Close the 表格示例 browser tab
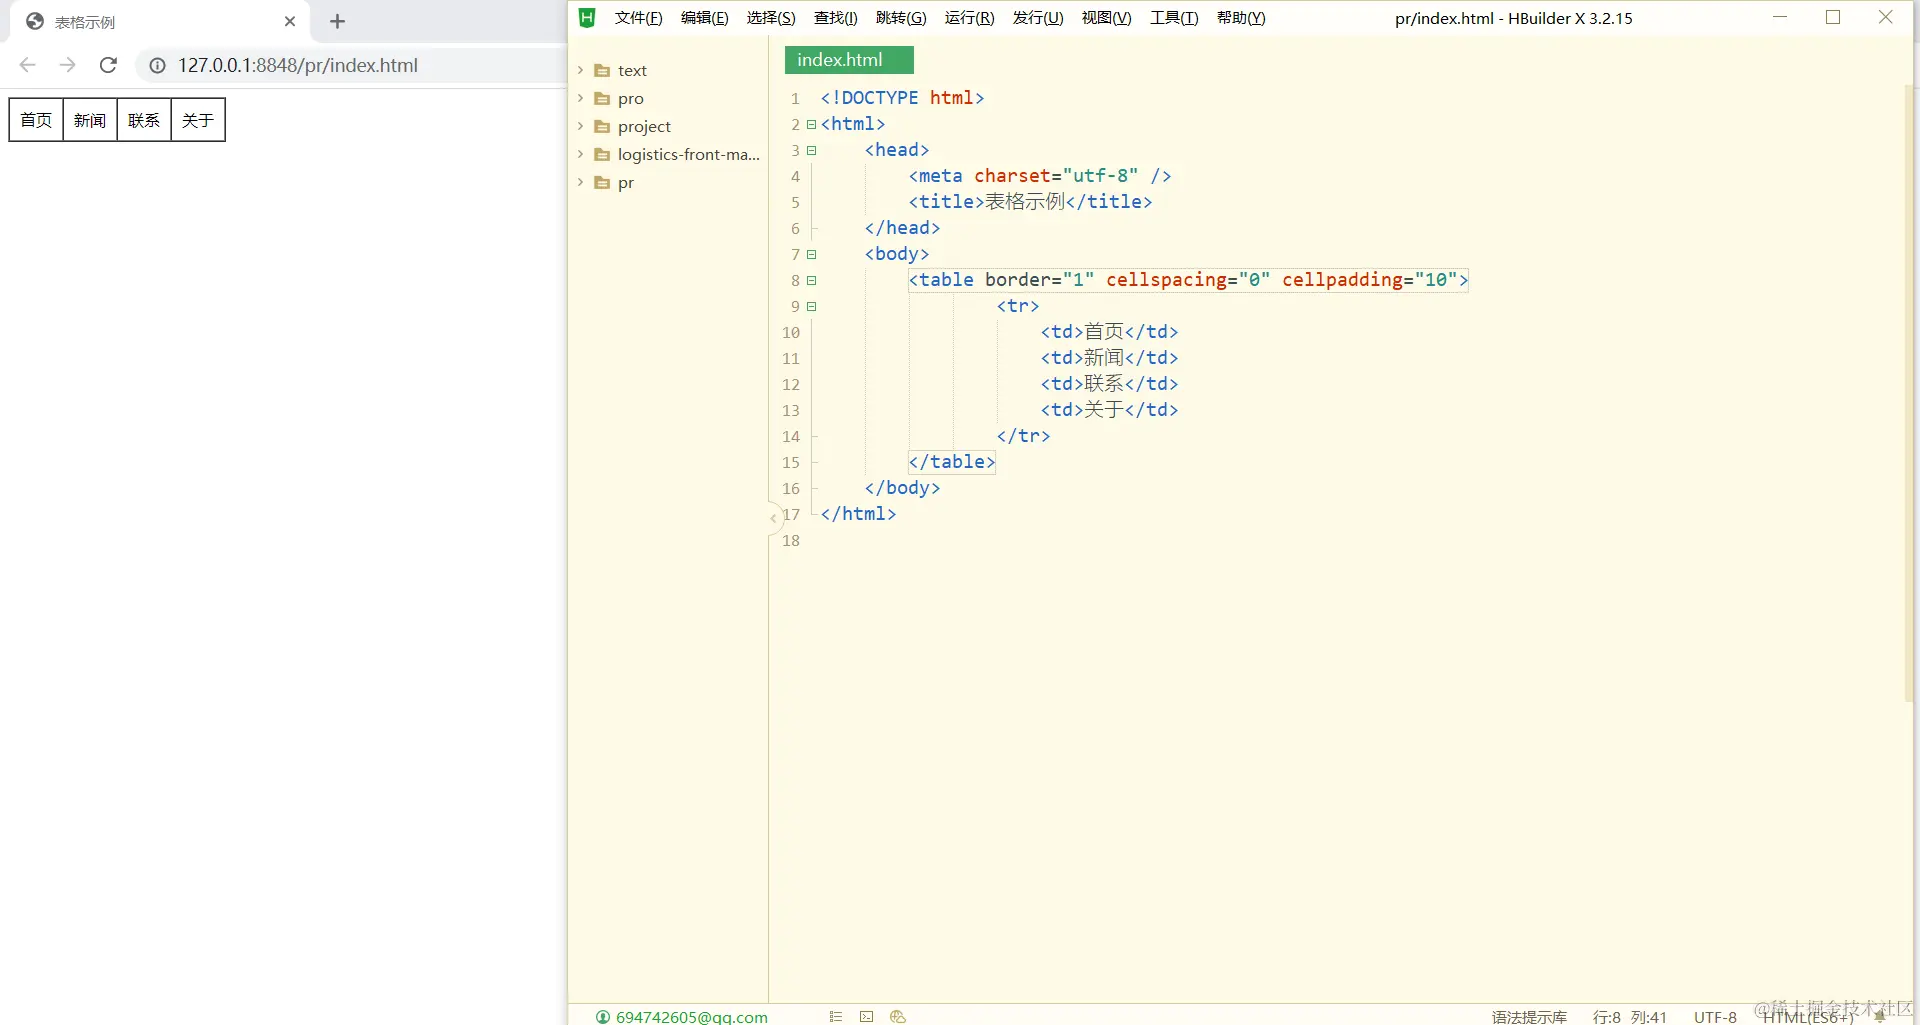 (290, 21)
